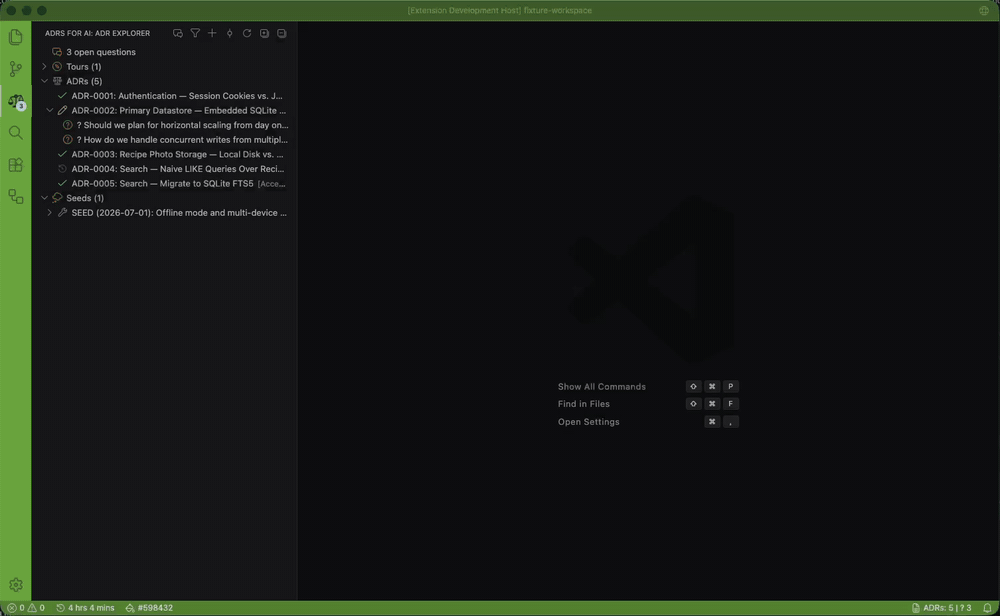Select the 'ADRs (5)' label
Viewport: 1000px width, 616px height.
pos(84,81)
